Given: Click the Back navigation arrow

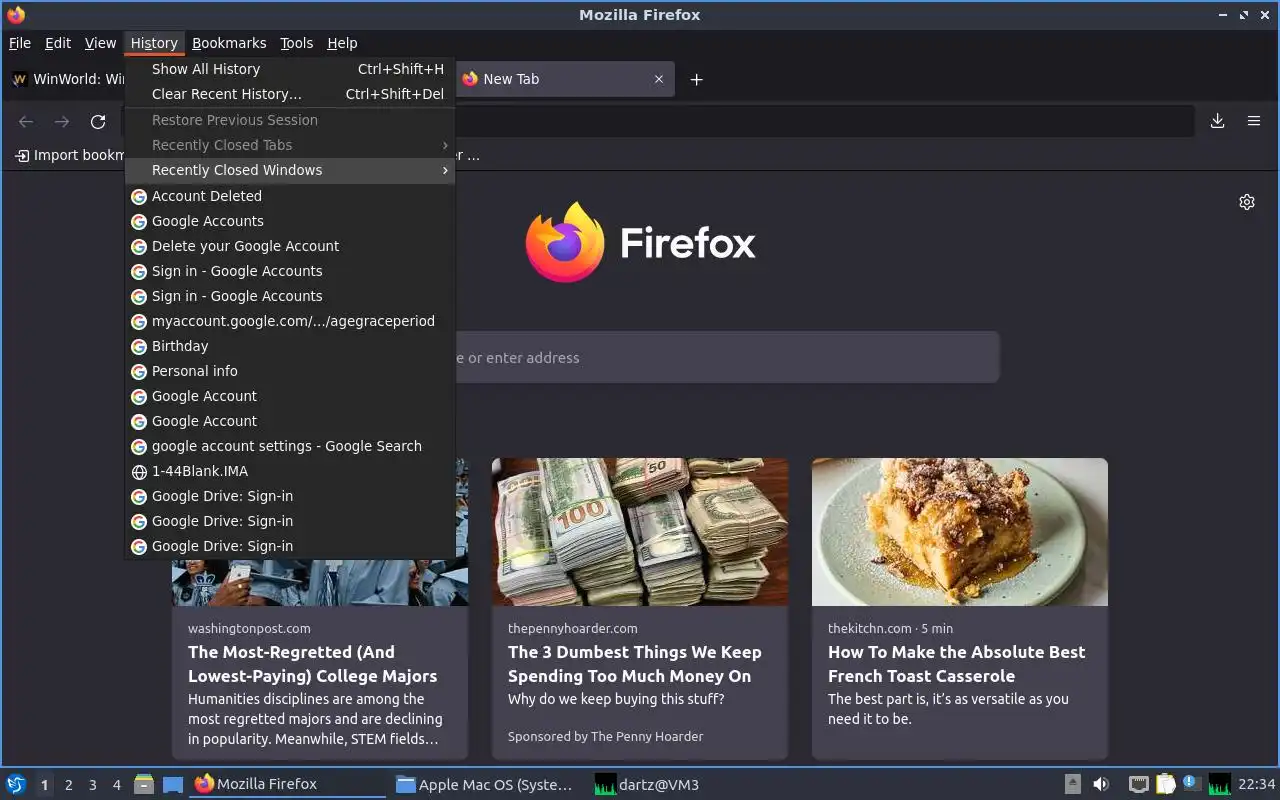Looking at the screenshot, I should coord(26,121).
